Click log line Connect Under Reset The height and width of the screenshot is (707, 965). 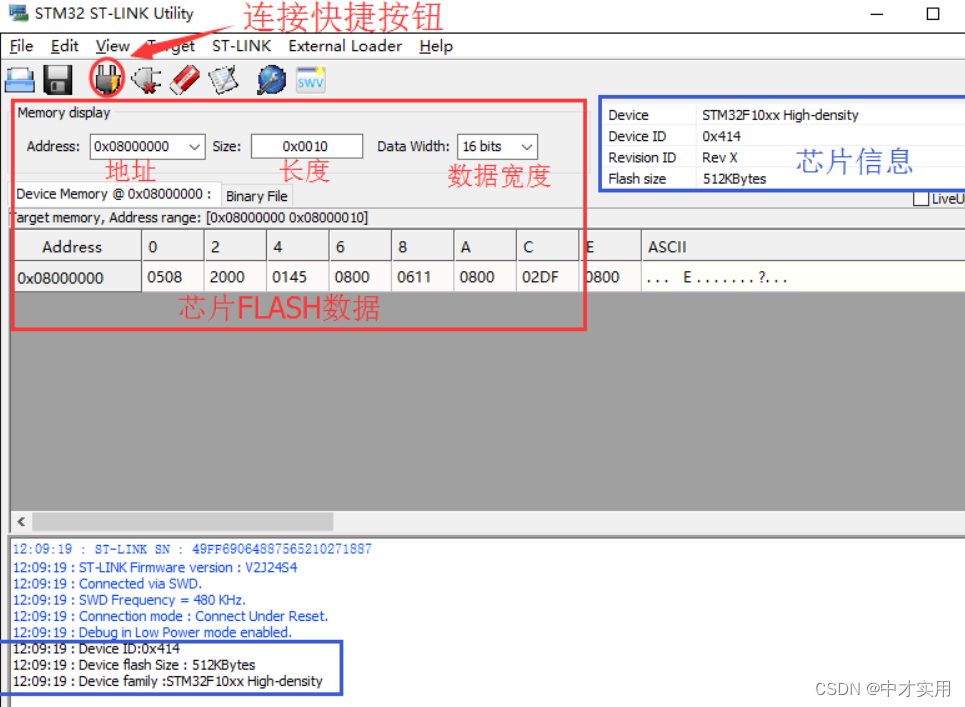[x=170, y=616]
